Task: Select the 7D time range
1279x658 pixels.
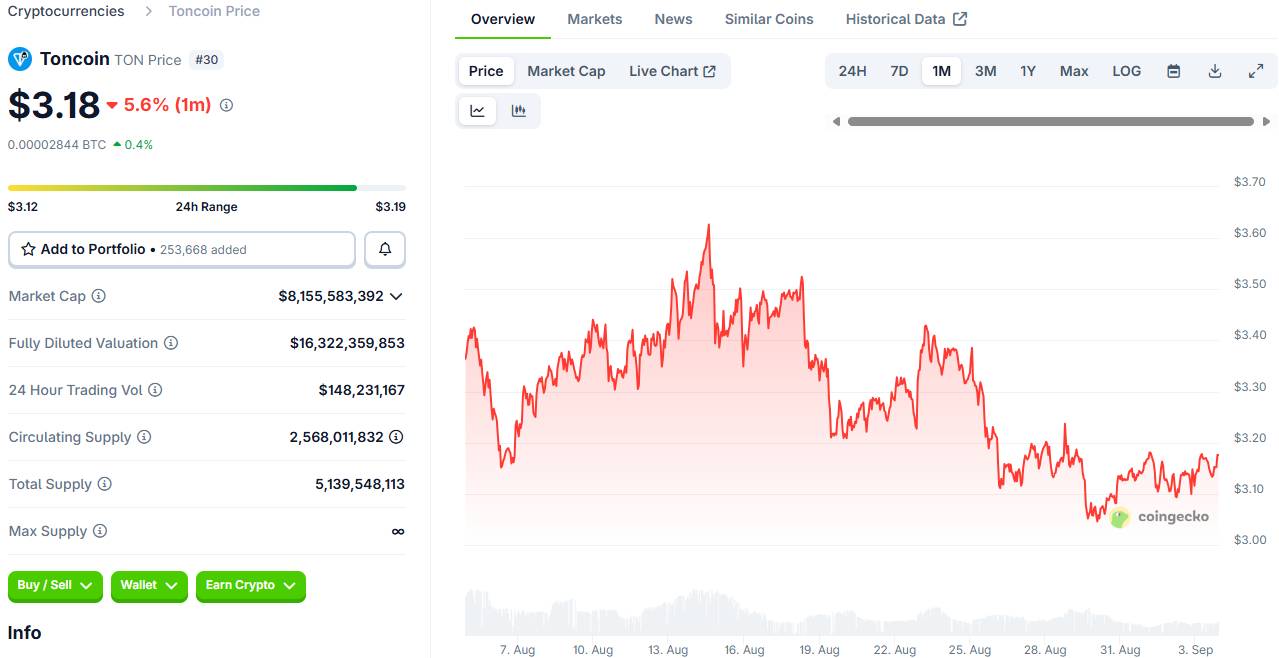Action: pos(899,71)
